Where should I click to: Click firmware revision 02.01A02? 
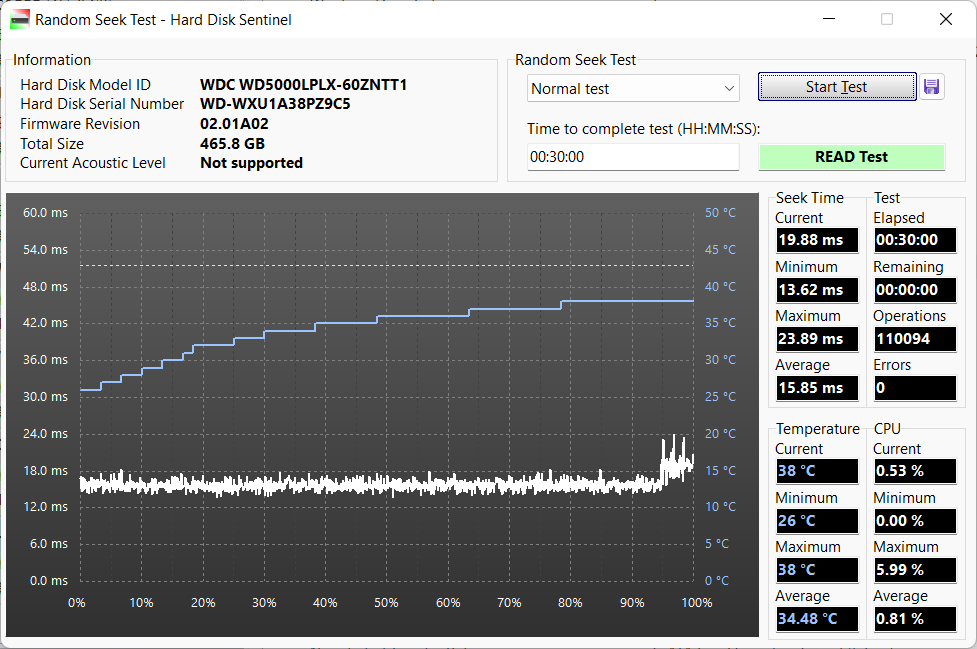point(234,123)
